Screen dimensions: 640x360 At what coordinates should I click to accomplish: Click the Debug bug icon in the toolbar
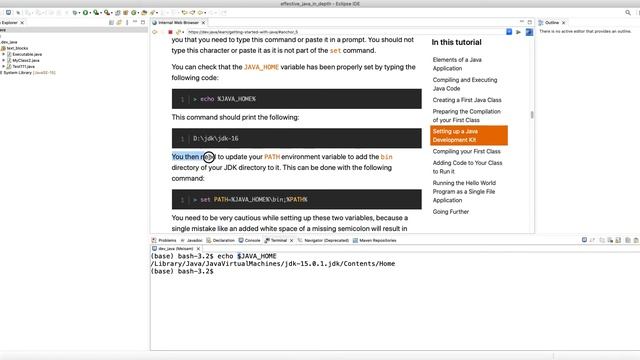click(75, 13)
